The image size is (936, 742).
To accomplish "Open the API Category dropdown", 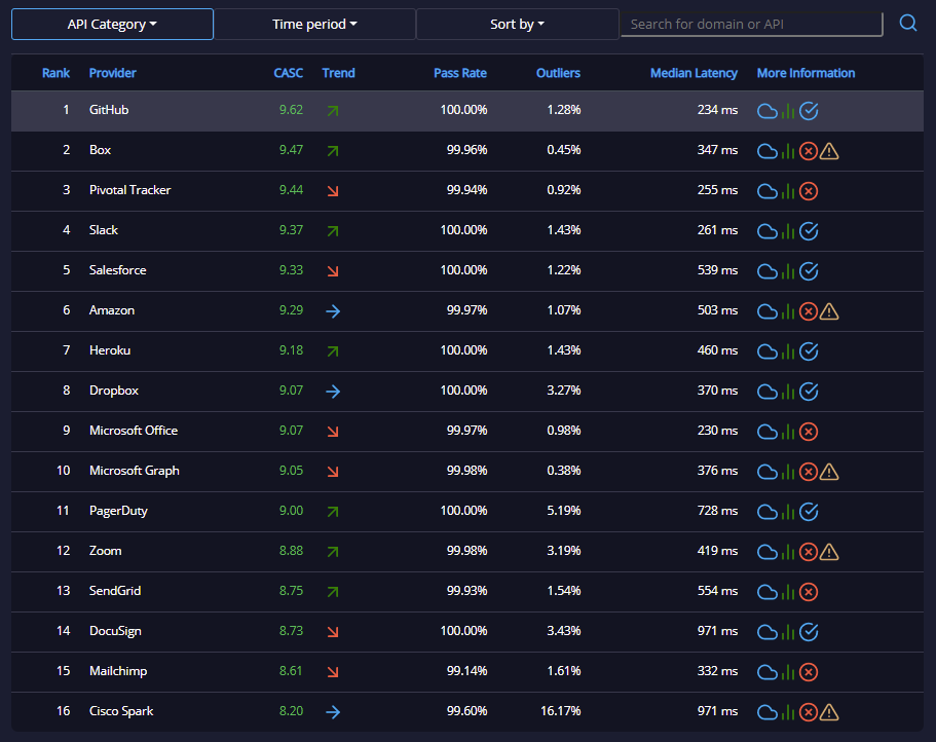I will tap(112, 24).
